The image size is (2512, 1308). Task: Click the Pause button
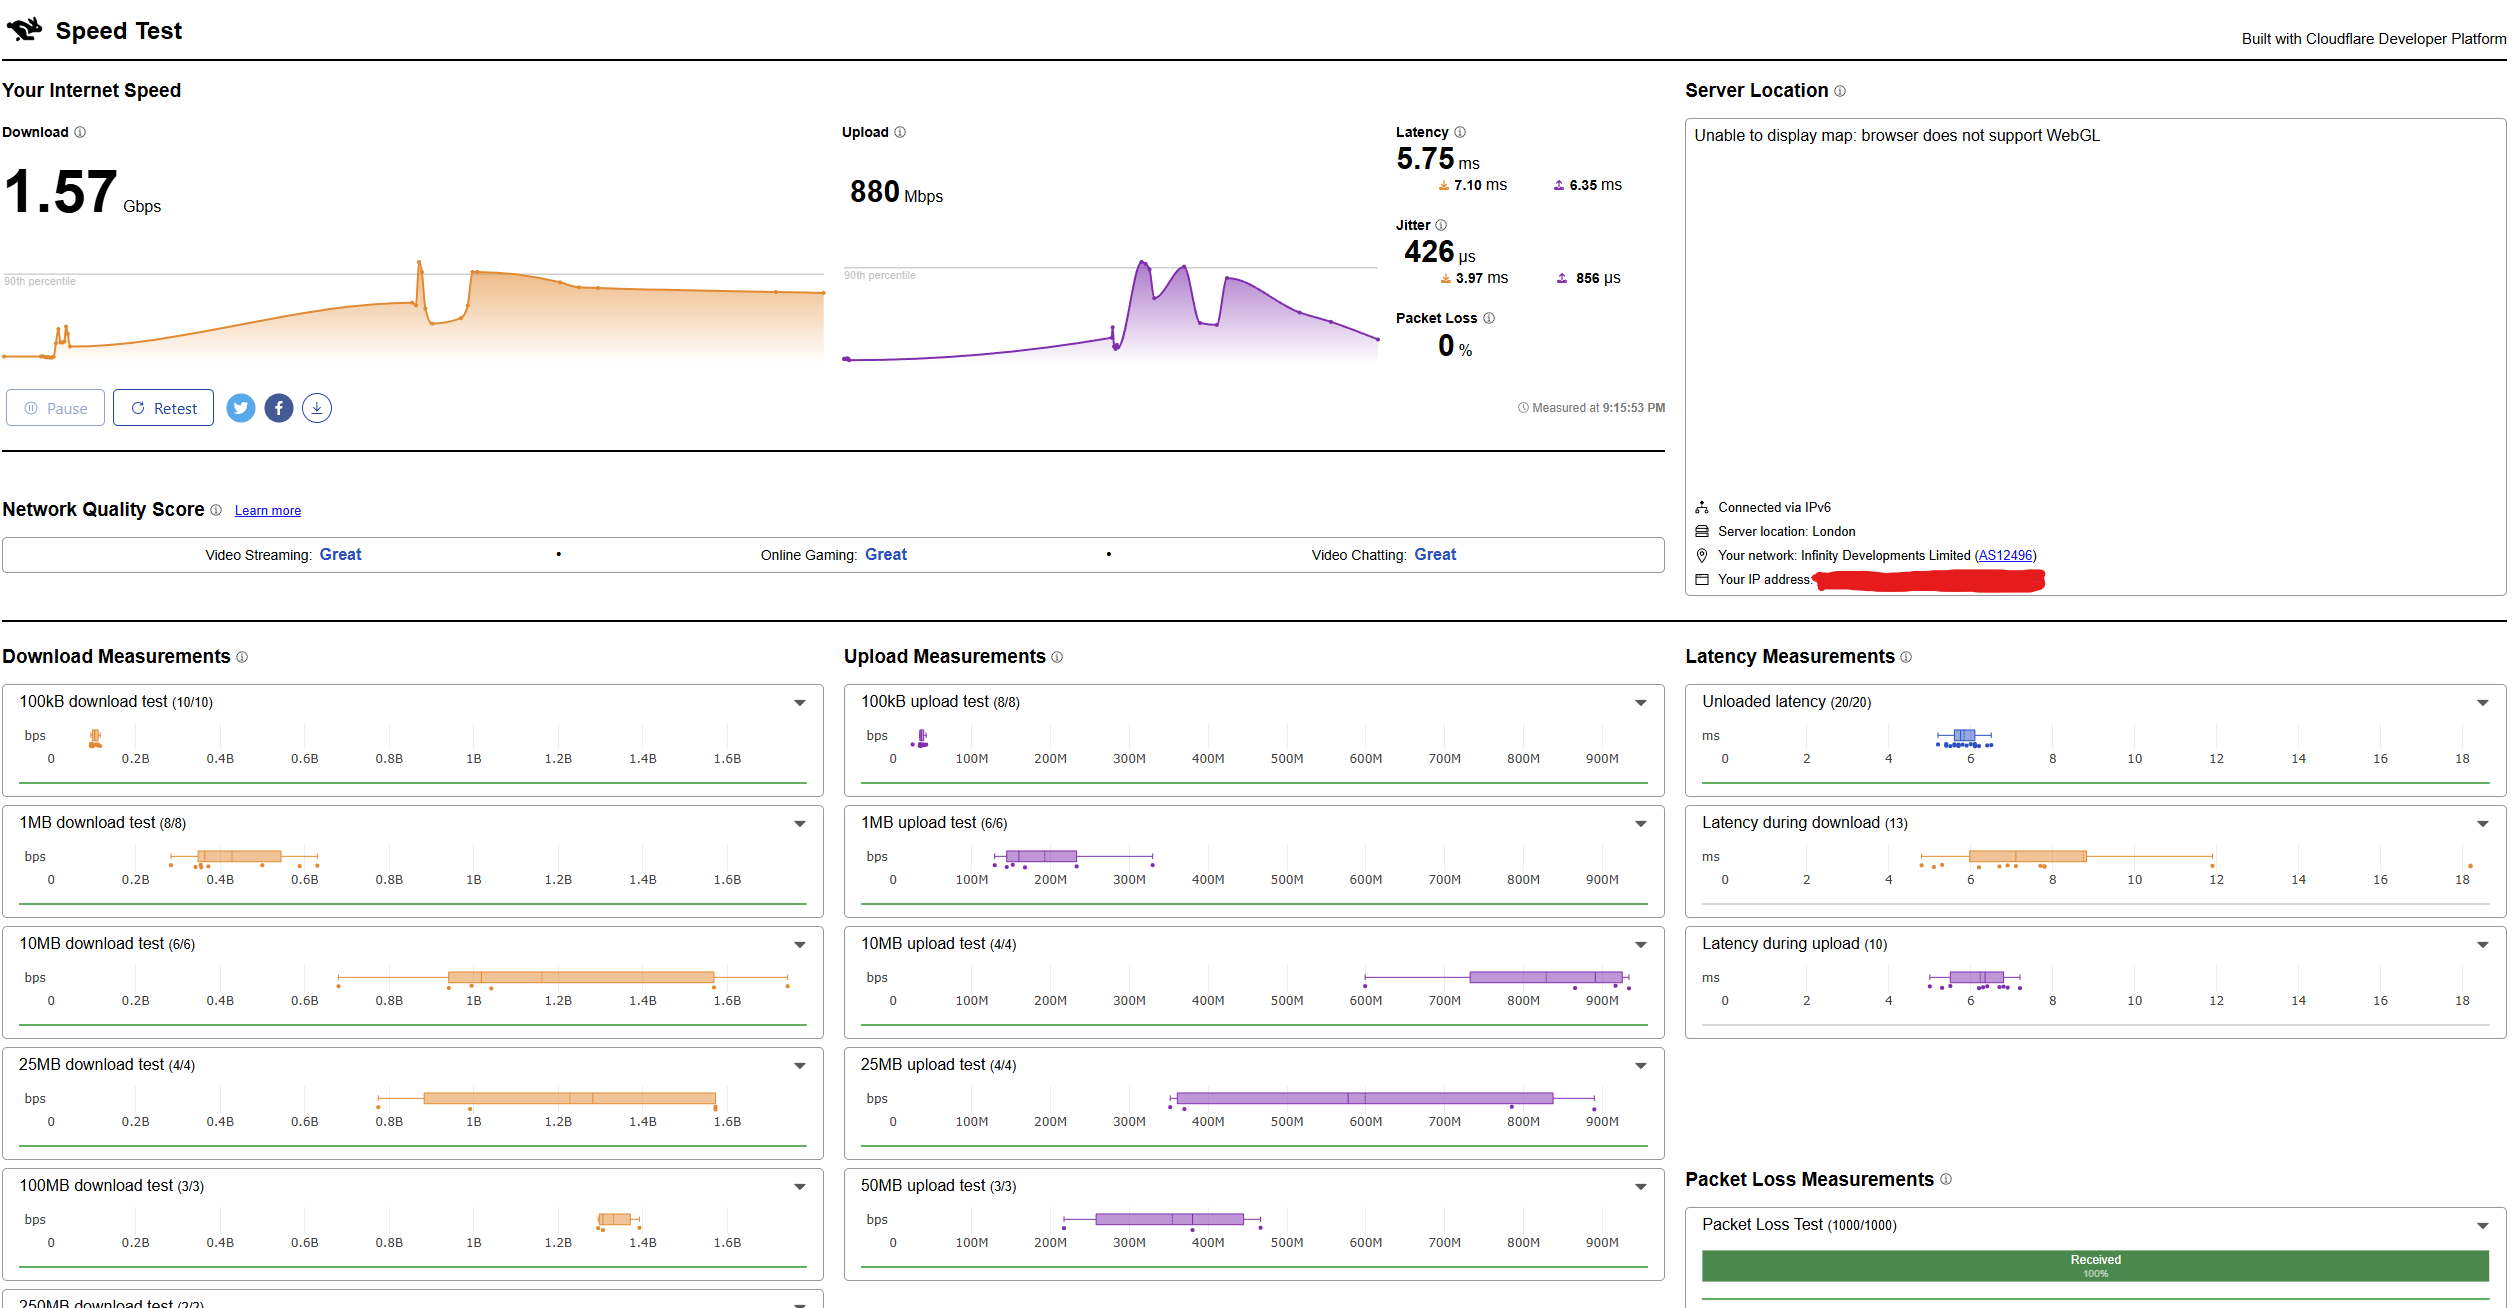click(55, 408)
